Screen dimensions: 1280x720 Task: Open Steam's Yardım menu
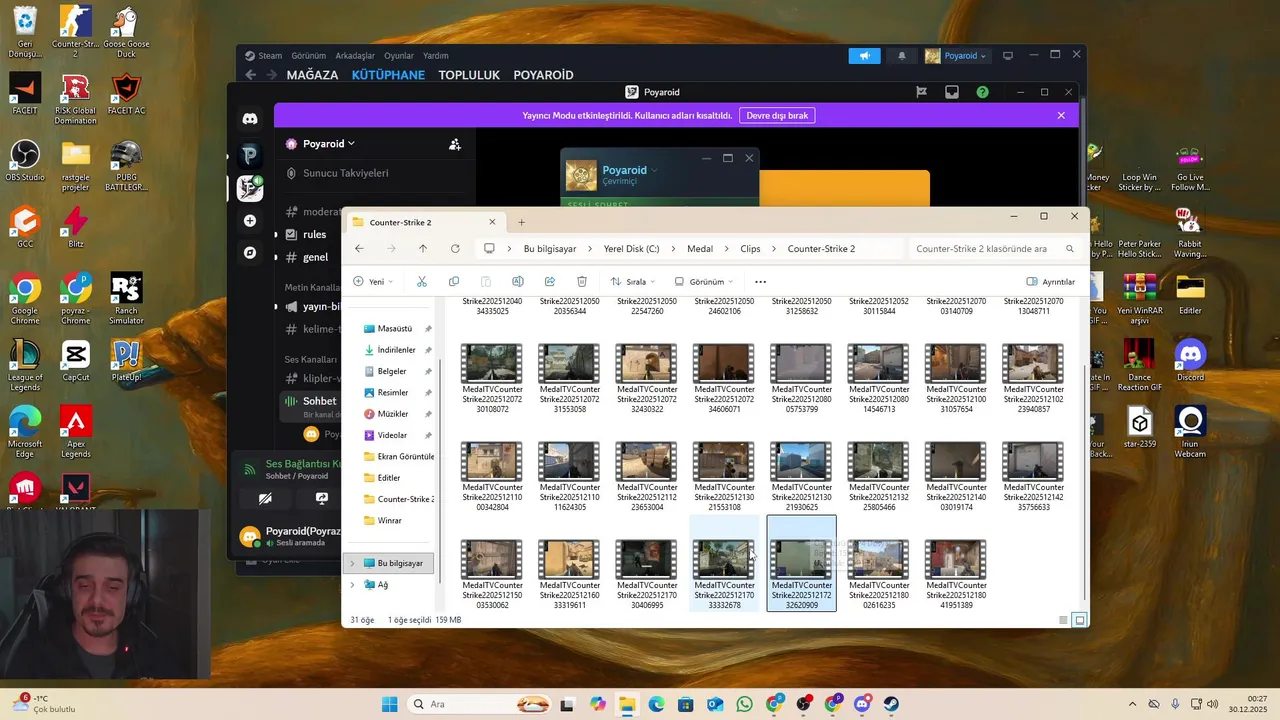436,56
